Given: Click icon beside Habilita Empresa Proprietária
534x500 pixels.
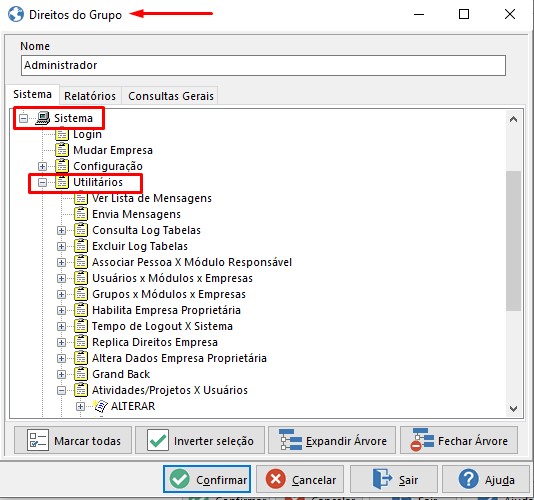Looking at the screenshot, I should (x=81, y=310).
